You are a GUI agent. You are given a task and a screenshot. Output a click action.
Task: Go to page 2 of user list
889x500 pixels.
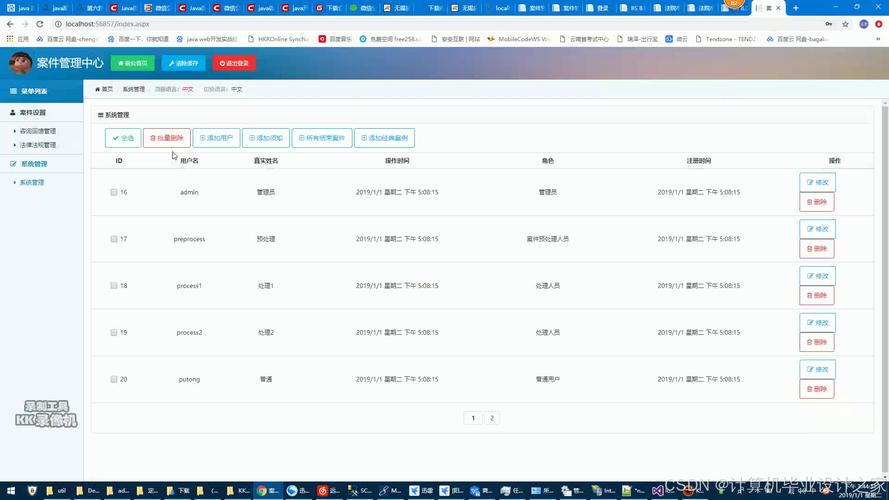[492, 418]
